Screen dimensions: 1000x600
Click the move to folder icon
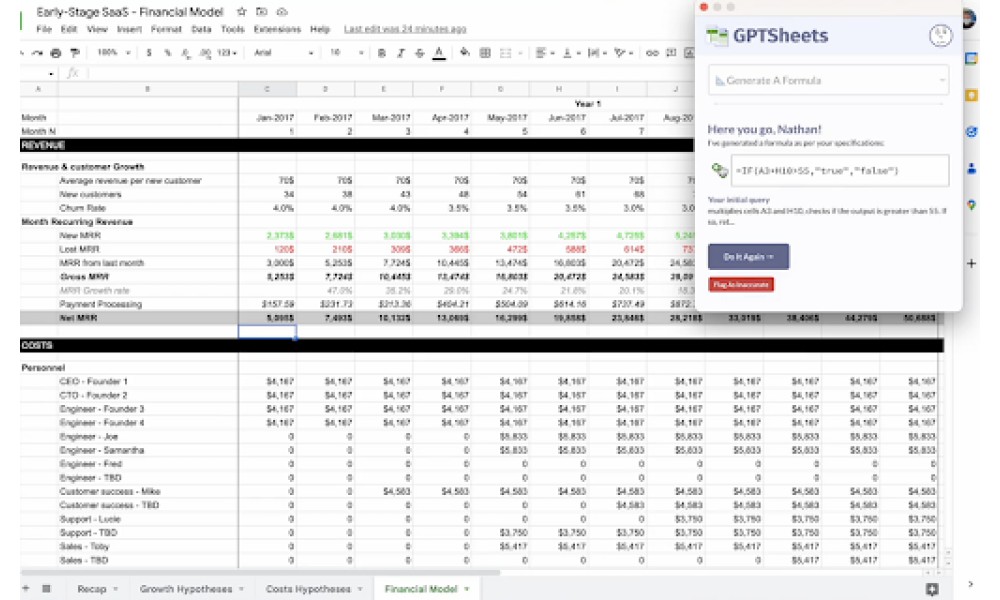click(261, 11)
